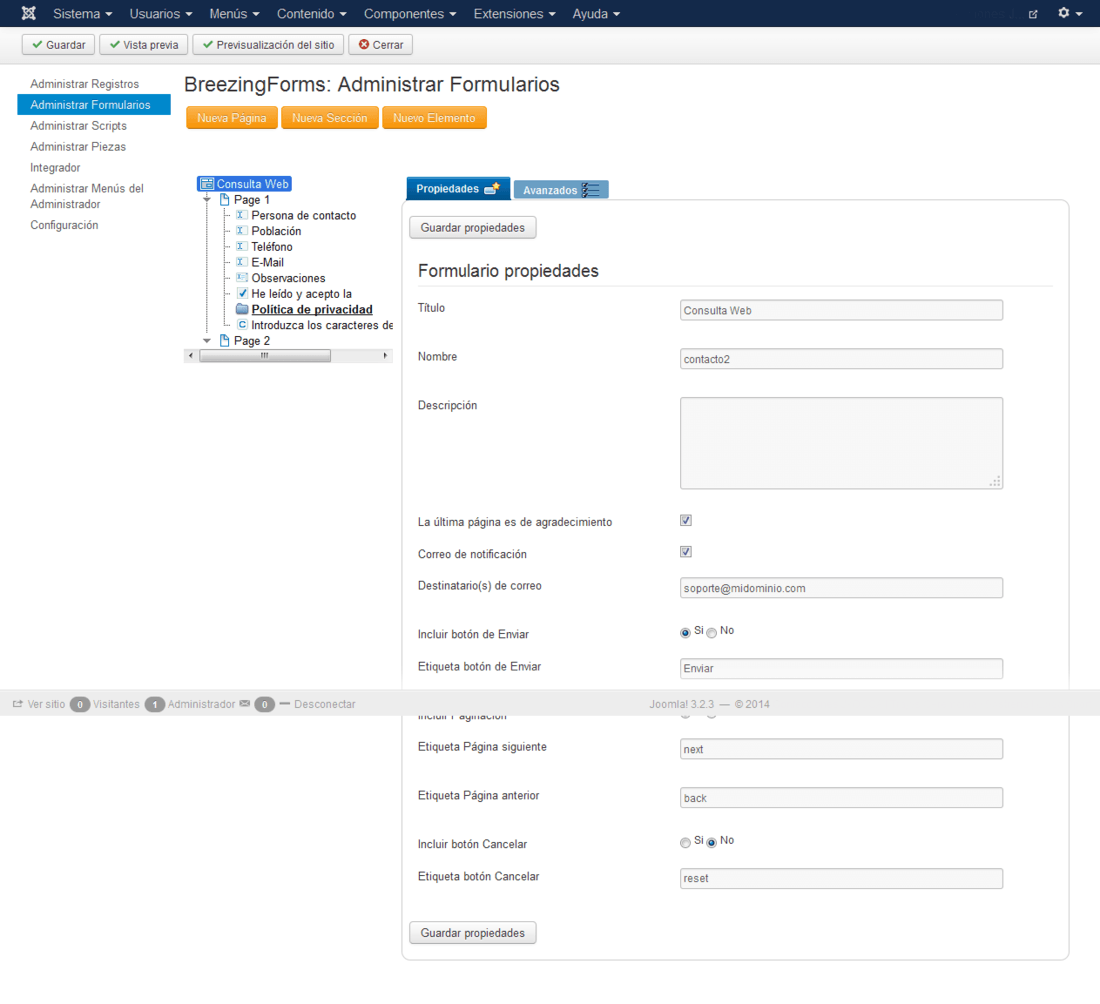This screenshot has height=1004, width=1100.
Task: Click the Guardar toolbar button
Action: point(59,45)
